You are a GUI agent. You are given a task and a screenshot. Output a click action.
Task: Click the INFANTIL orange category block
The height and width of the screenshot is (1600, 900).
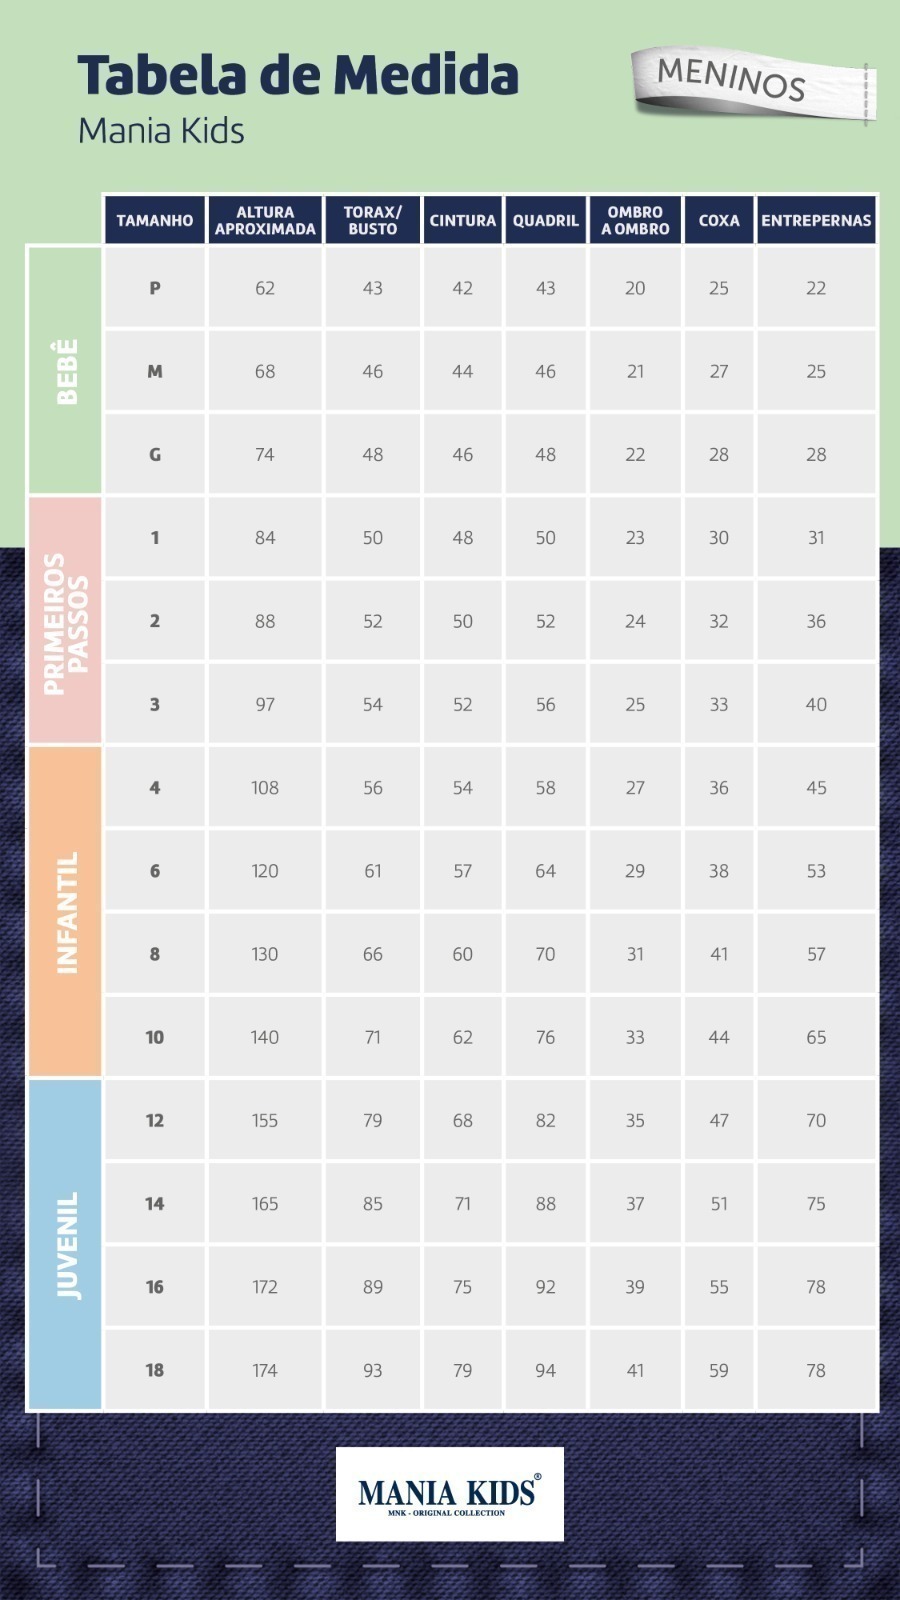coord(66,912)
